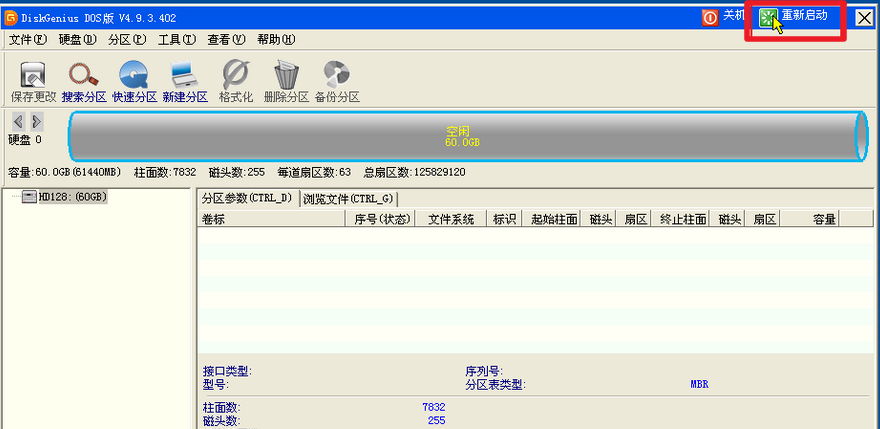This screenshot has width=880, height=429.
Task: Close the DiskGenius window with X
Action: point(864,19)
